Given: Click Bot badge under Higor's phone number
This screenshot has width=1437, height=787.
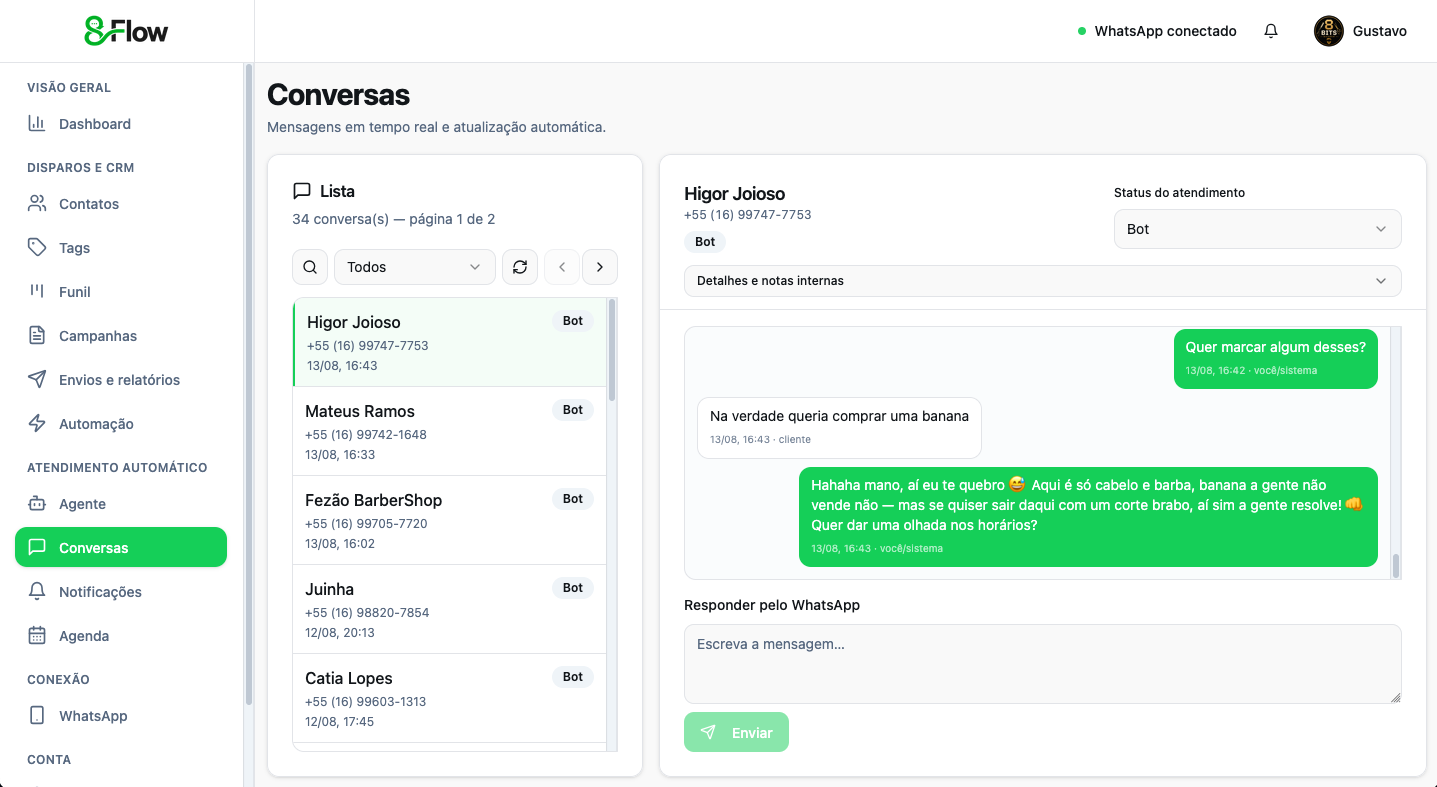Looking at the screenshot, I should point(705,242).
